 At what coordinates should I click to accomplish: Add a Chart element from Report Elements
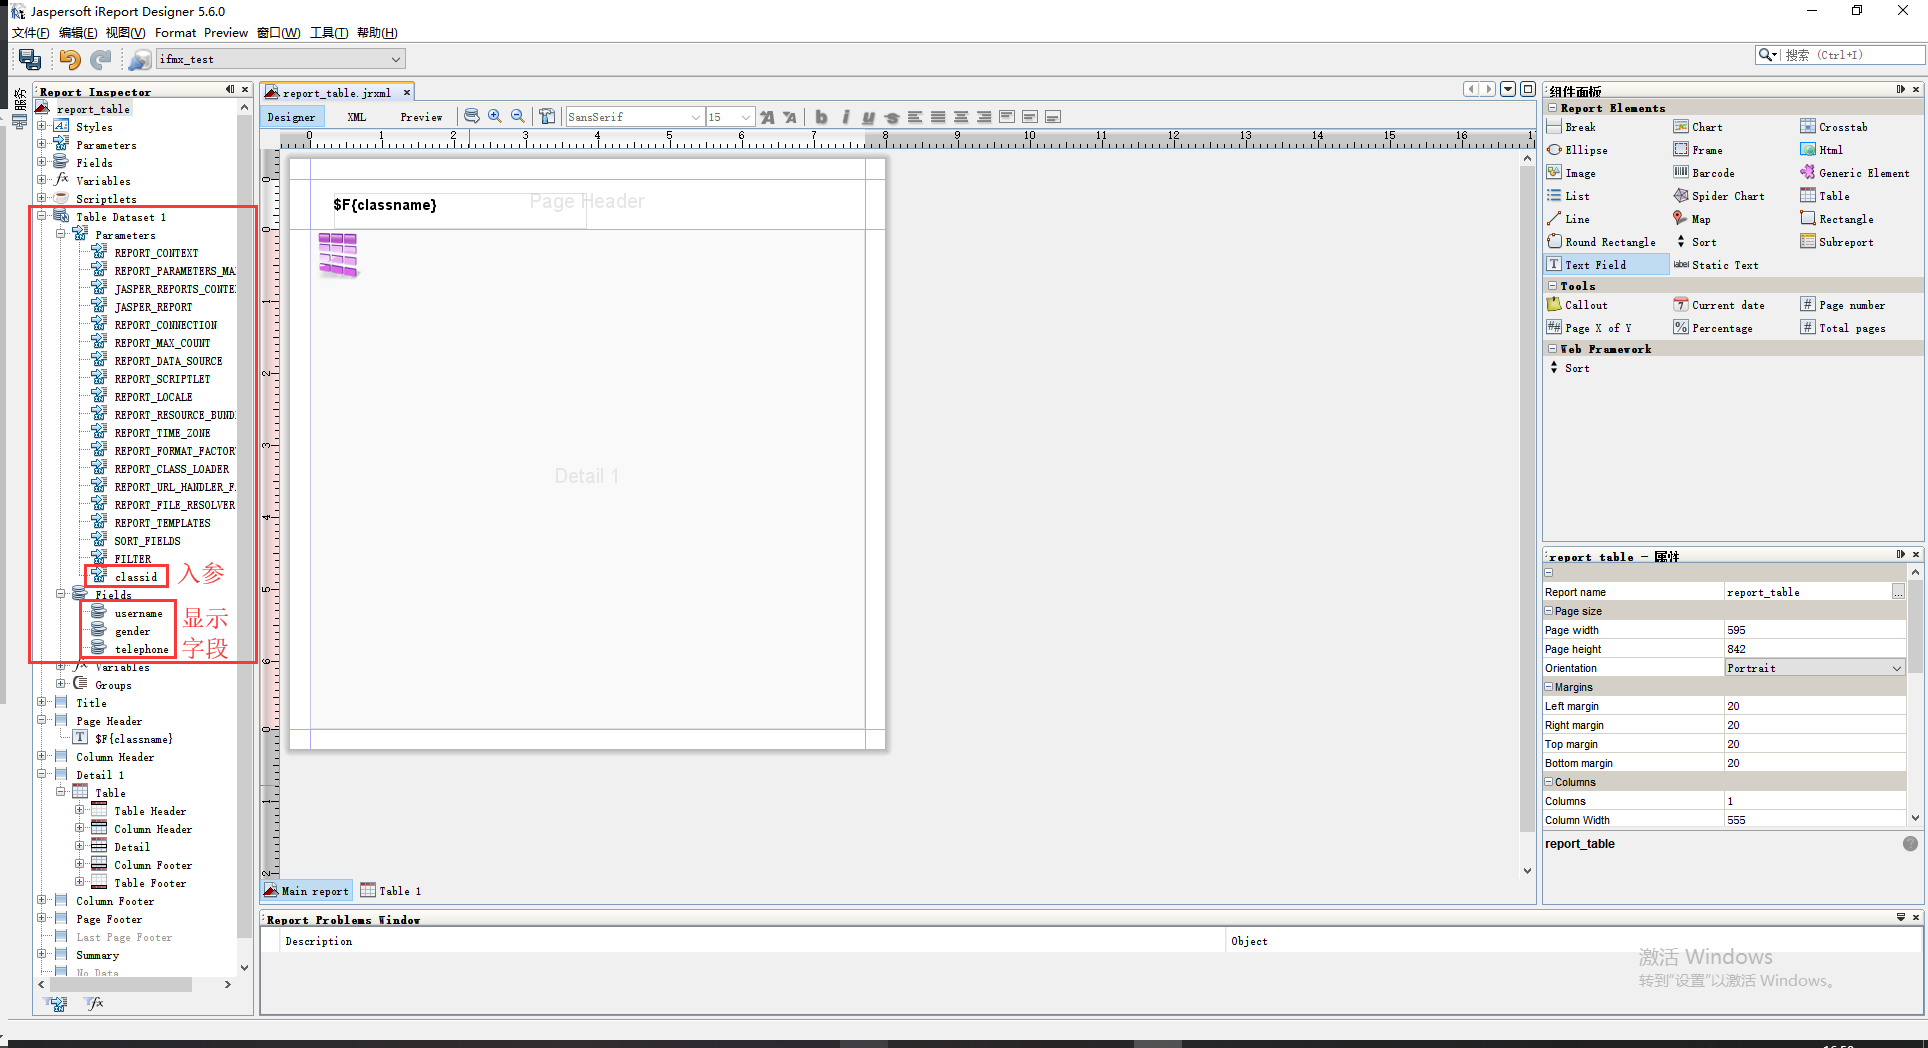(1706, 126)
